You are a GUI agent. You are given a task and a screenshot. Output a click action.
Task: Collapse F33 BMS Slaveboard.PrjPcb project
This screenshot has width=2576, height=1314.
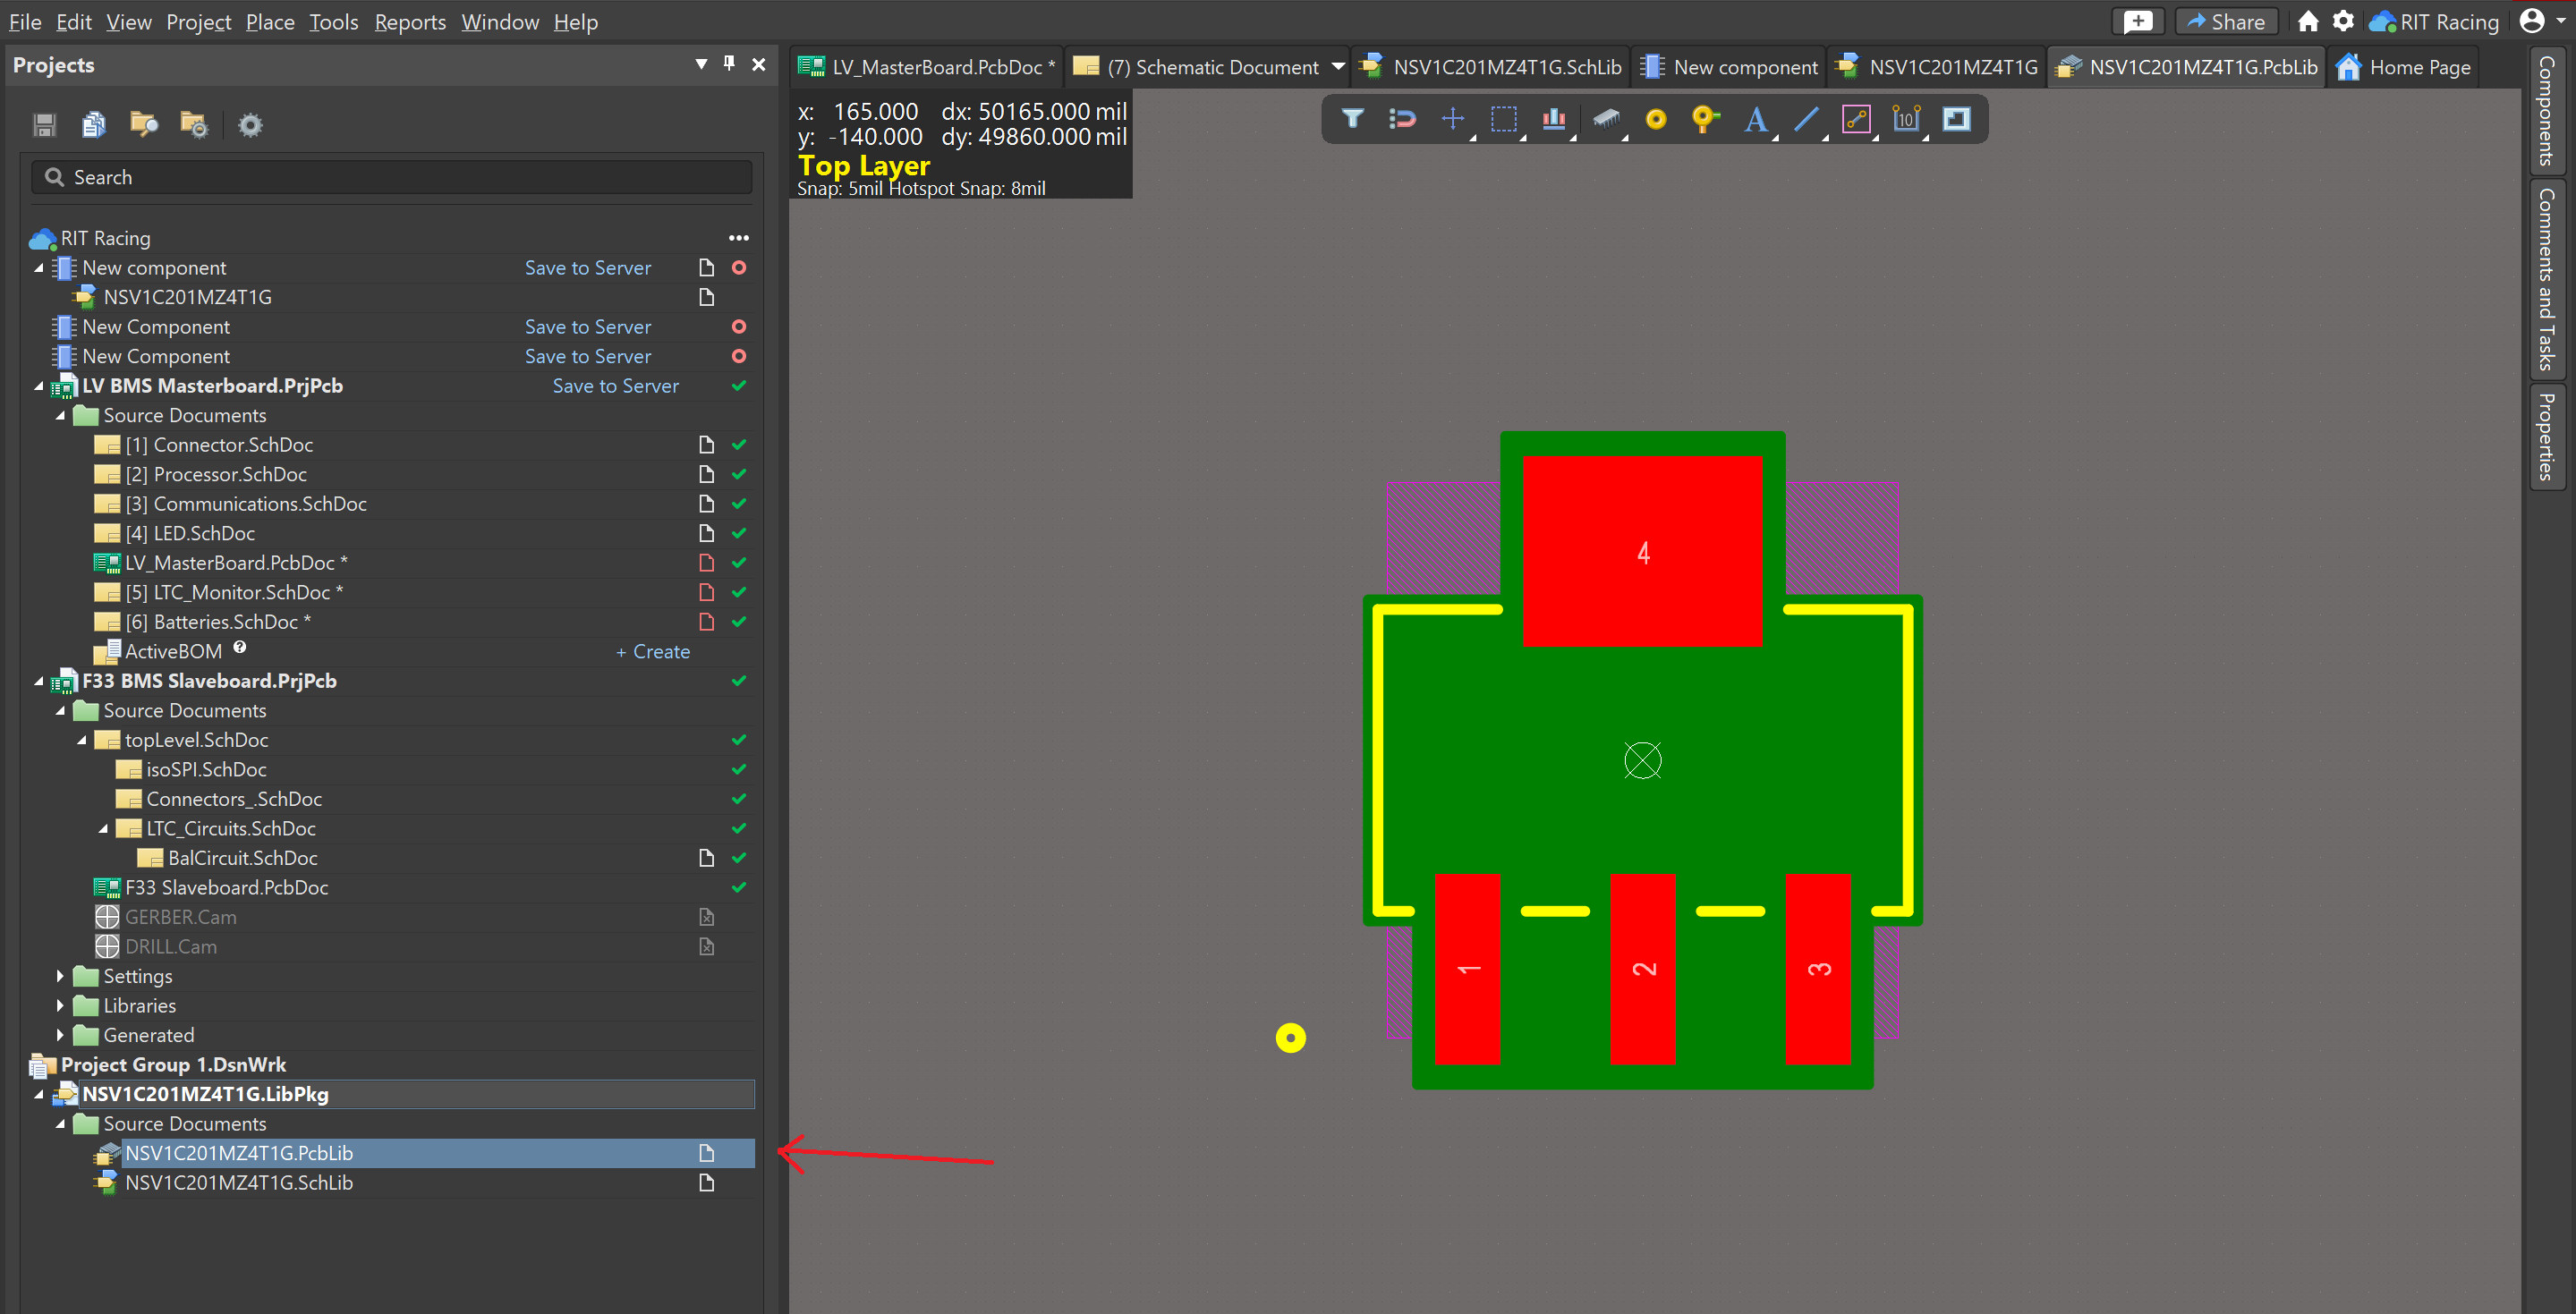(39, 681)
